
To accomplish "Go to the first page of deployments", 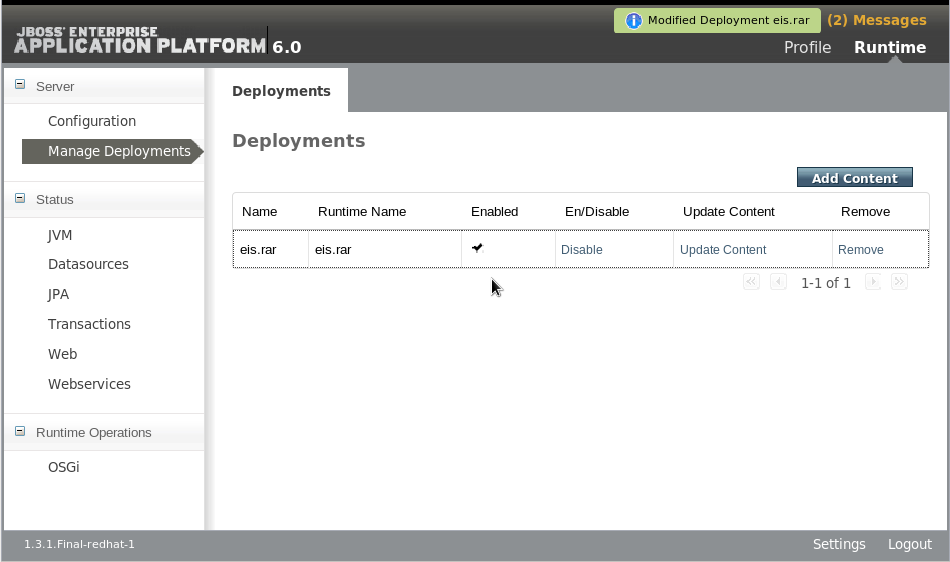I will click(x=751, y=283).
